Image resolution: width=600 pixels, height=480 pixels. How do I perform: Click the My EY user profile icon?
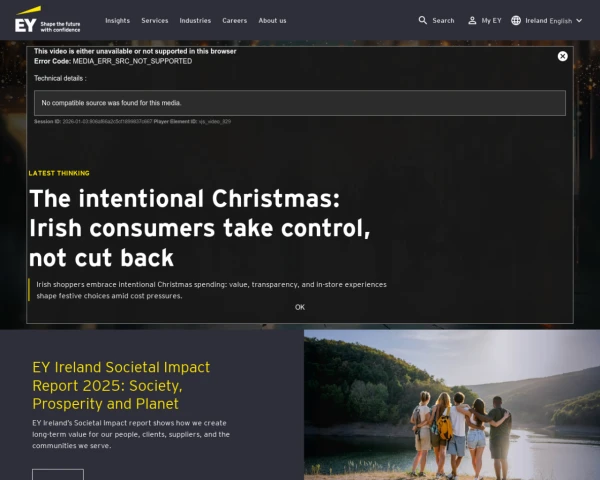click(x=472, y=21)
